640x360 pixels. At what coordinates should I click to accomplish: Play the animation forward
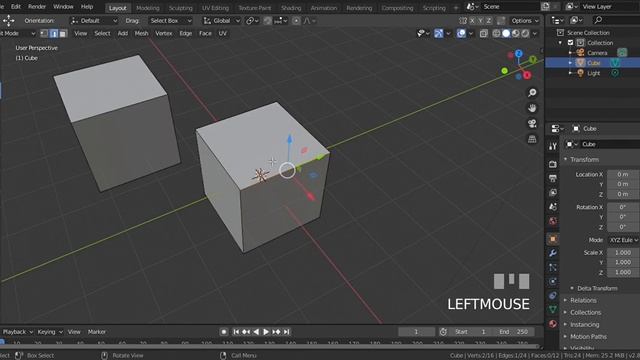pyautogui.click(x=266, y=332)
